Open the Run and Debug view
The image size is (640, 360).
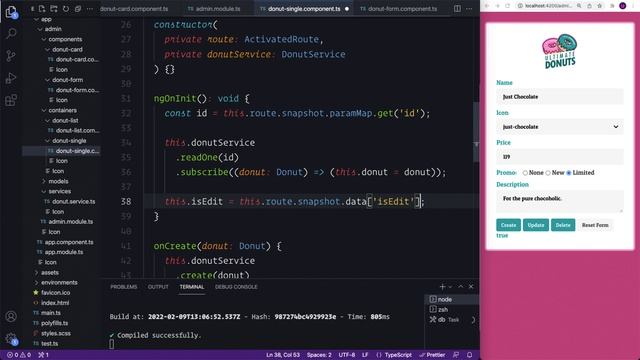click(11, 78)
